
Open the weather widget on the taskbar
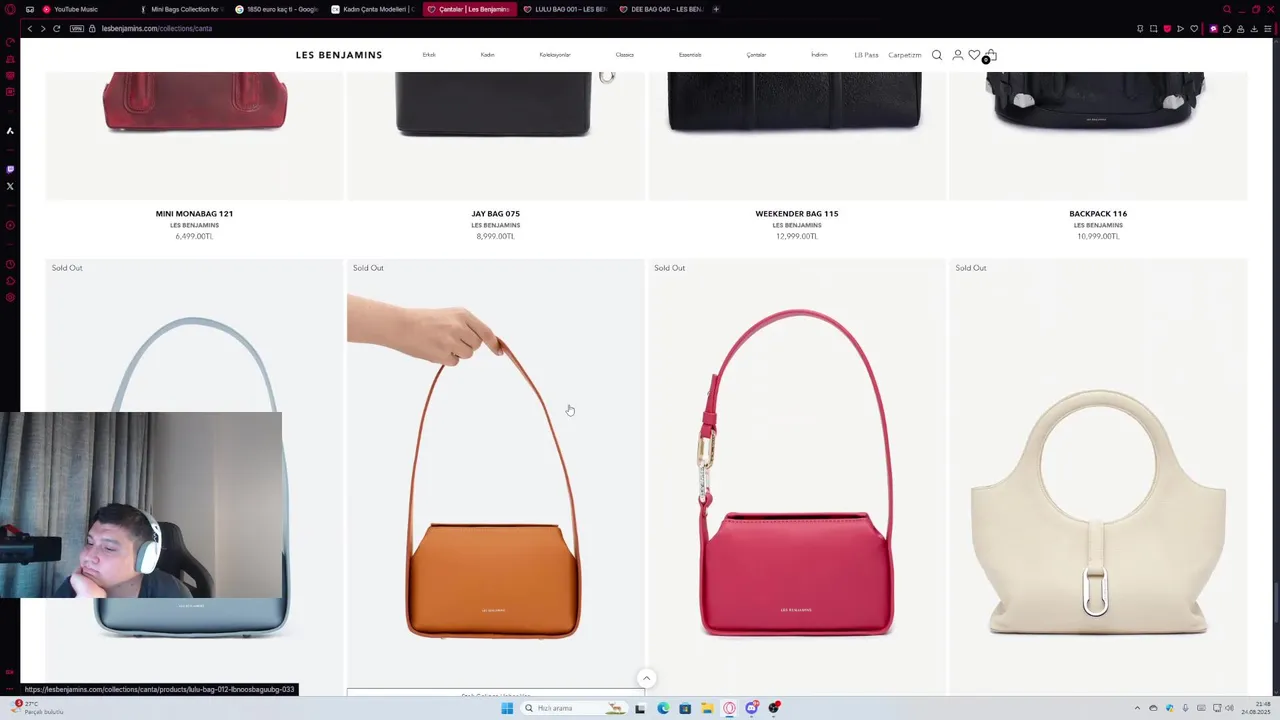[x=35, y=708]
